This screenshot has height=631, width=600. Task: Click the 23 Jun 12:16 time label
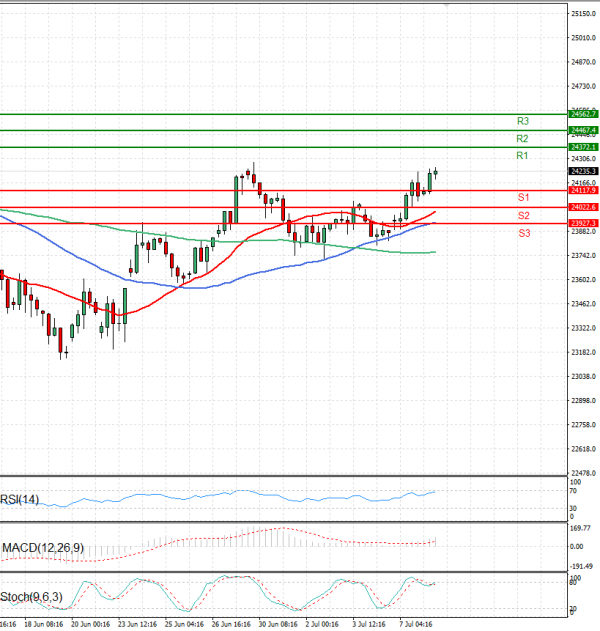point(138,624)
